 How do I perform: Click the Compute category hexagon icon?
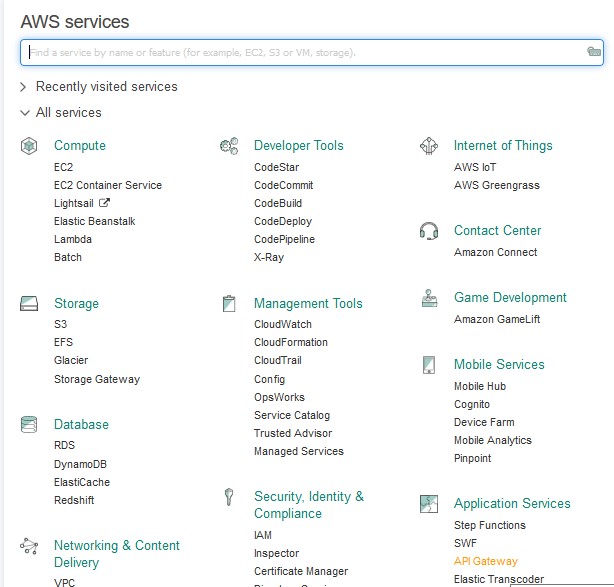[29, 146]
